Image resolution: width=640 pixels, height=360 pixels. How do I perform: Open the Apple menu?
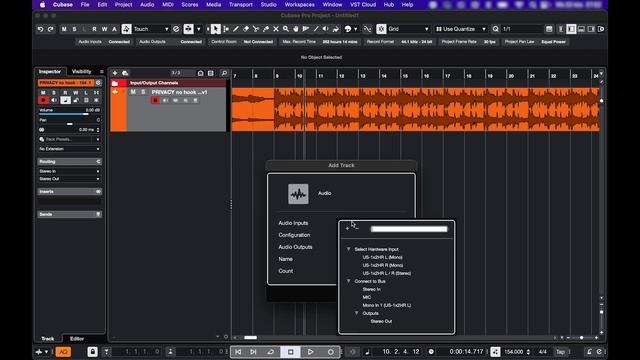click(x=42, y=4)
